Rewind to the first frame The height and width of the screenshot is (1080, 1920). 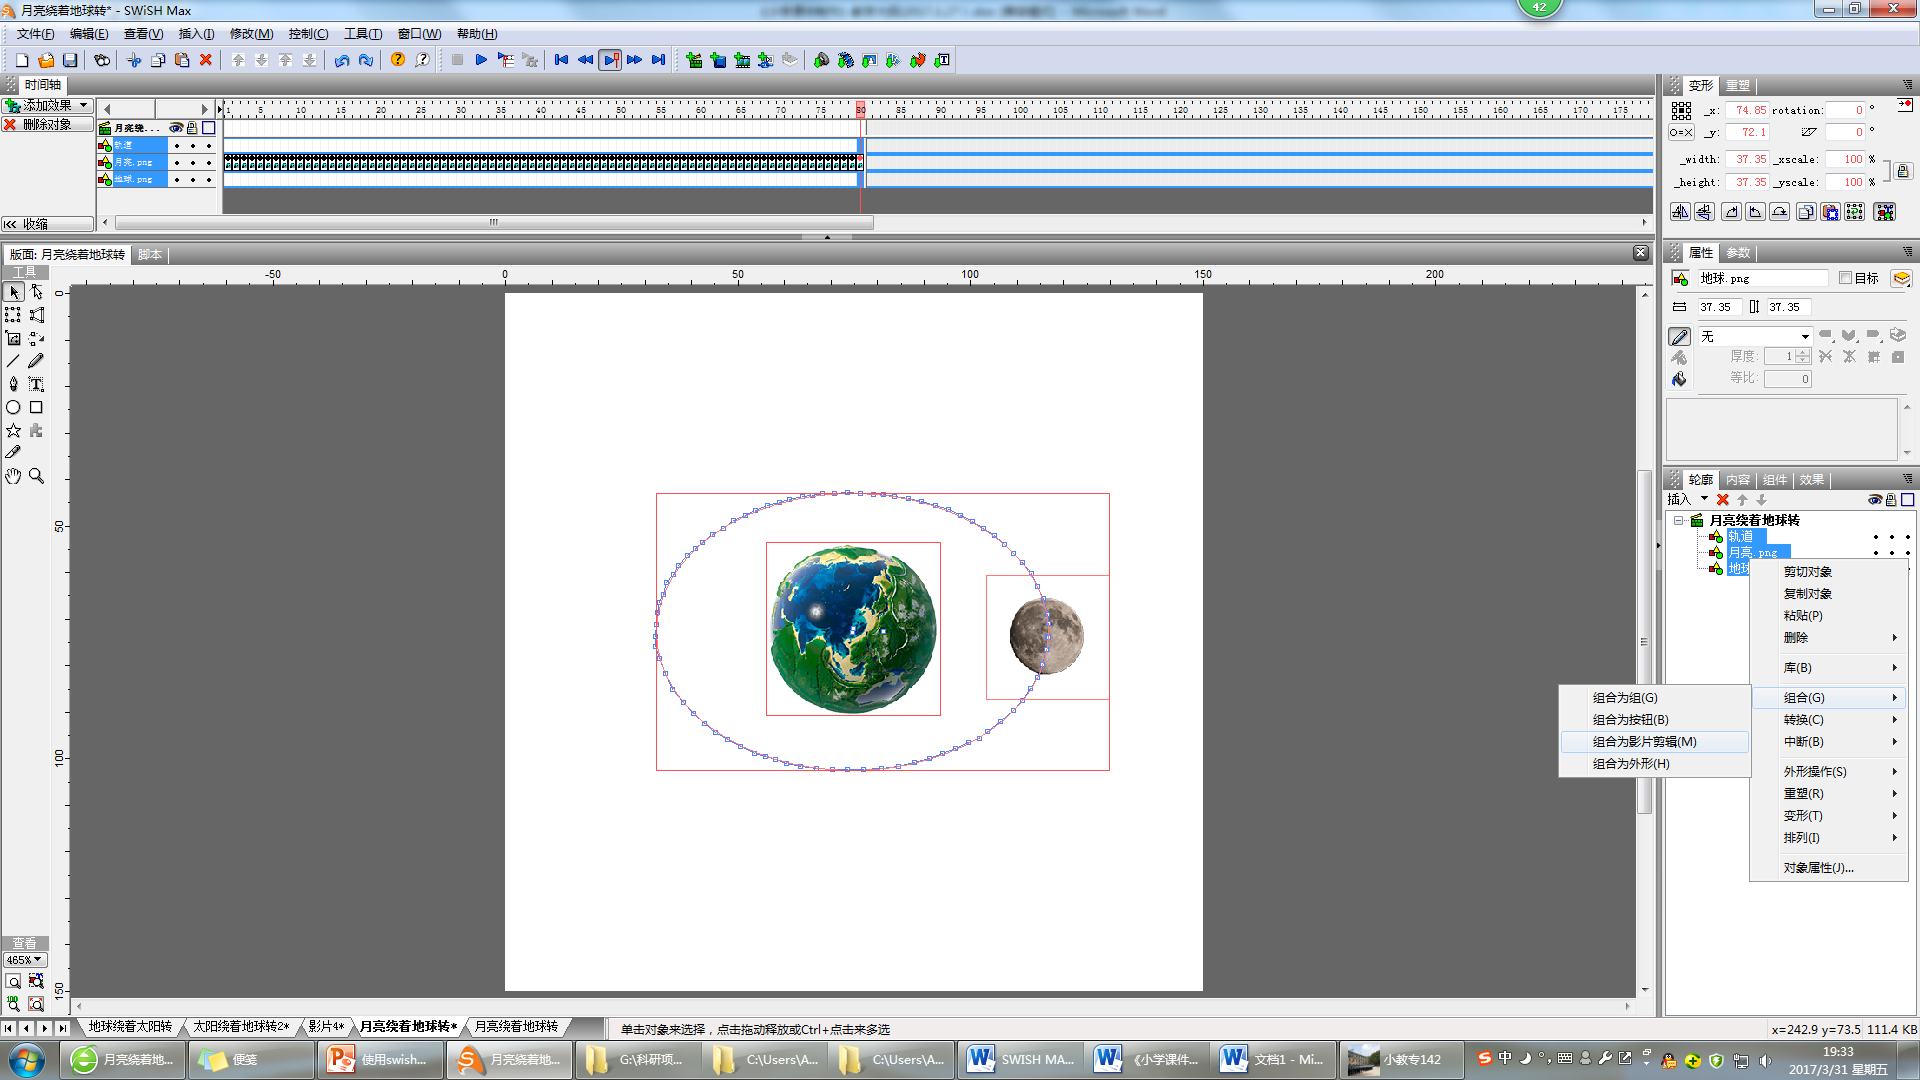(x=561, y=60)
